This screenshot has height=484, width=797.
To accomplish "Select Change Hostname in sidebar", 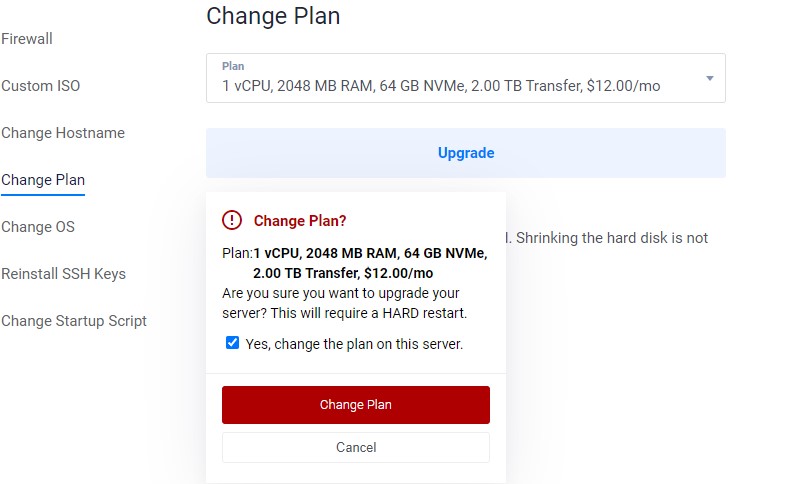I will click(x=63, y=133).
